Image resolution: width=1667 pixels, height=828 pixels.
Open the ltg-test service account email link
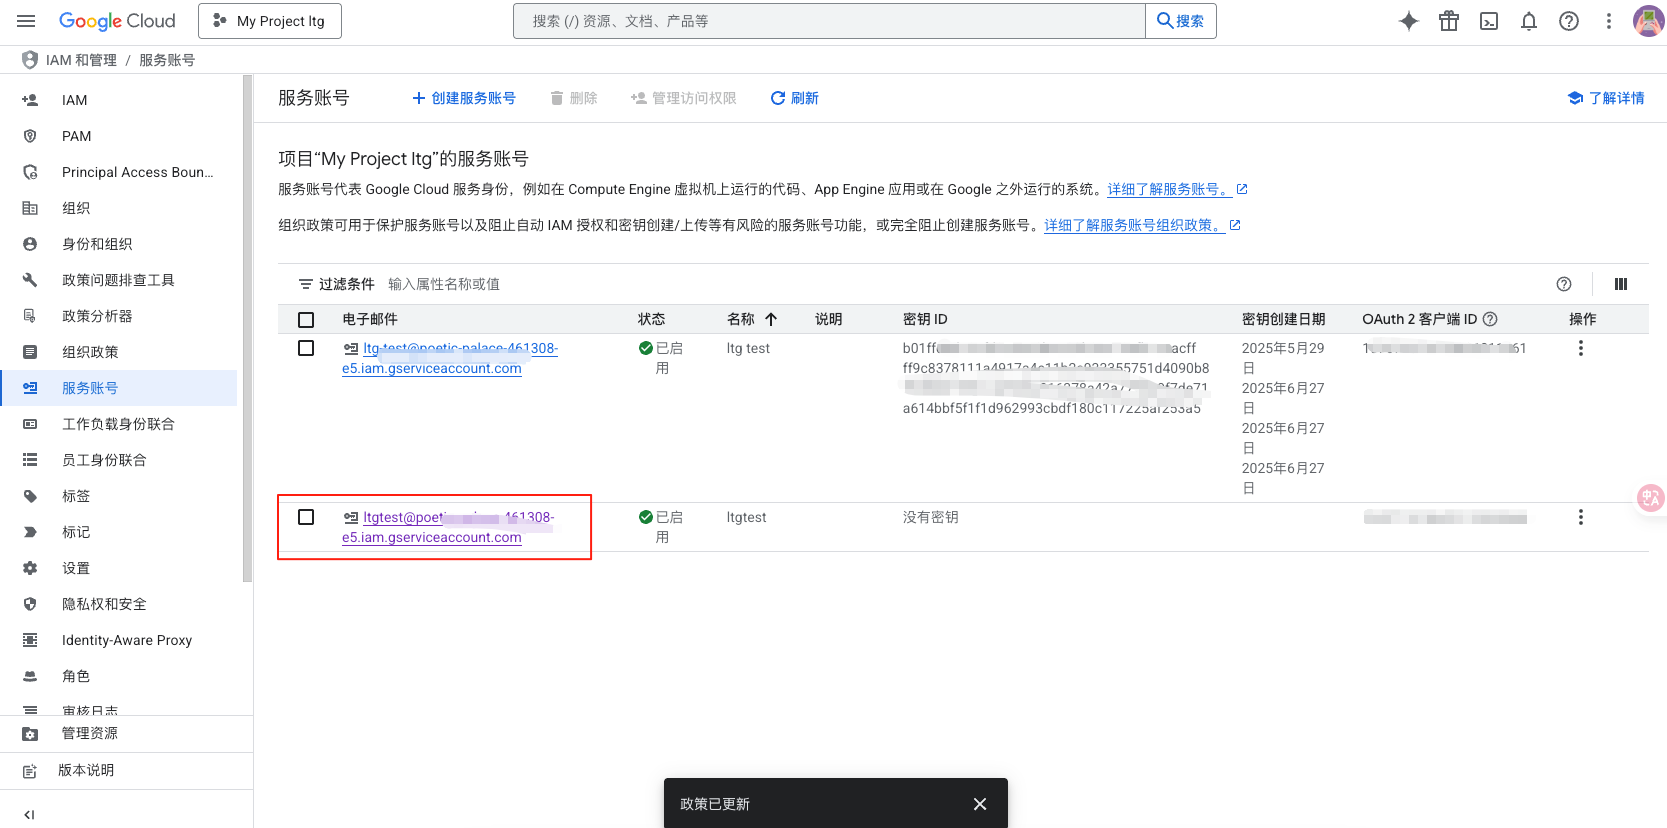(x=450, y=358)
